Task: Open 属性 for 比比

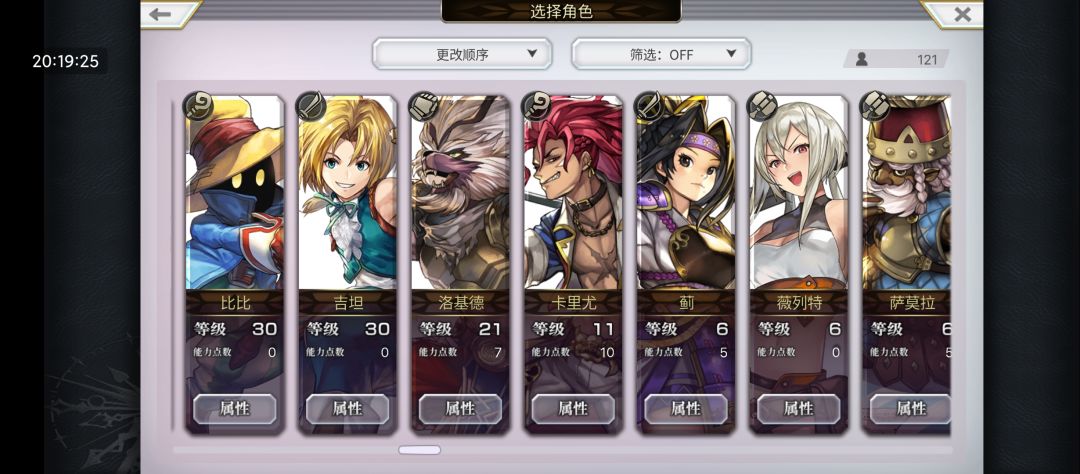Action: pos(234,409)
